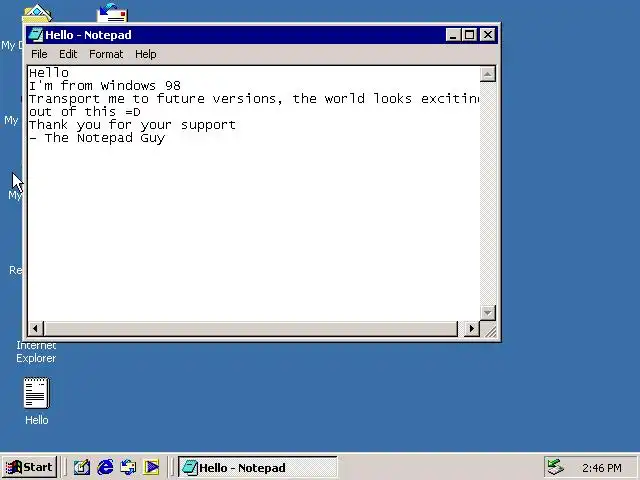Open the Help menu
This screenshot has width=640, height=480.
(146, 54)
